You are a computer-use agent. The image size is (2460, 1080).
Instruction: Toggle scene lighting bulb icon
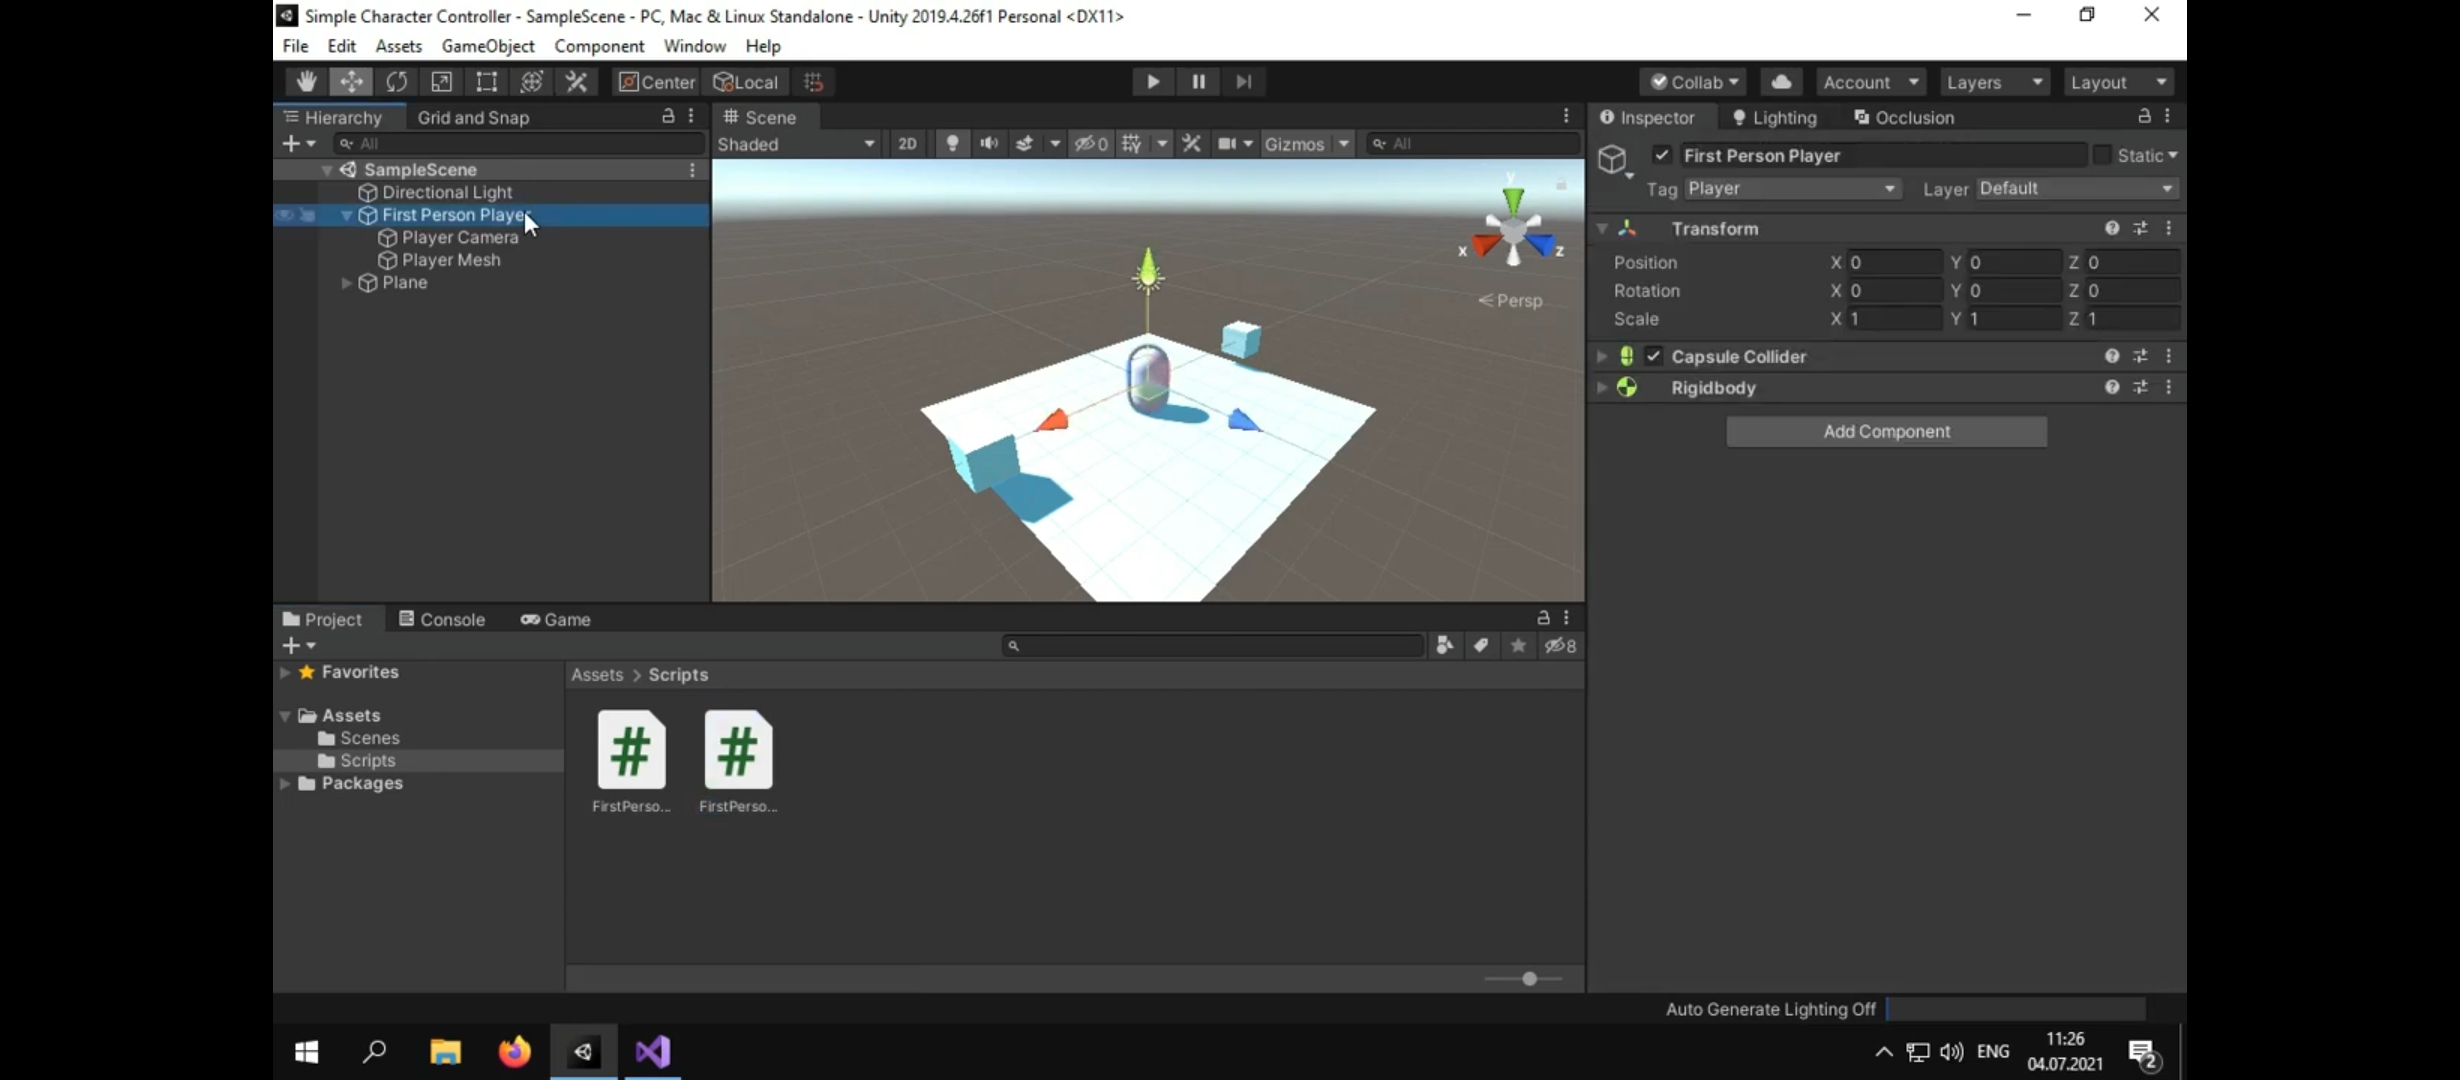pyautogui.click(x=952, y=144)
